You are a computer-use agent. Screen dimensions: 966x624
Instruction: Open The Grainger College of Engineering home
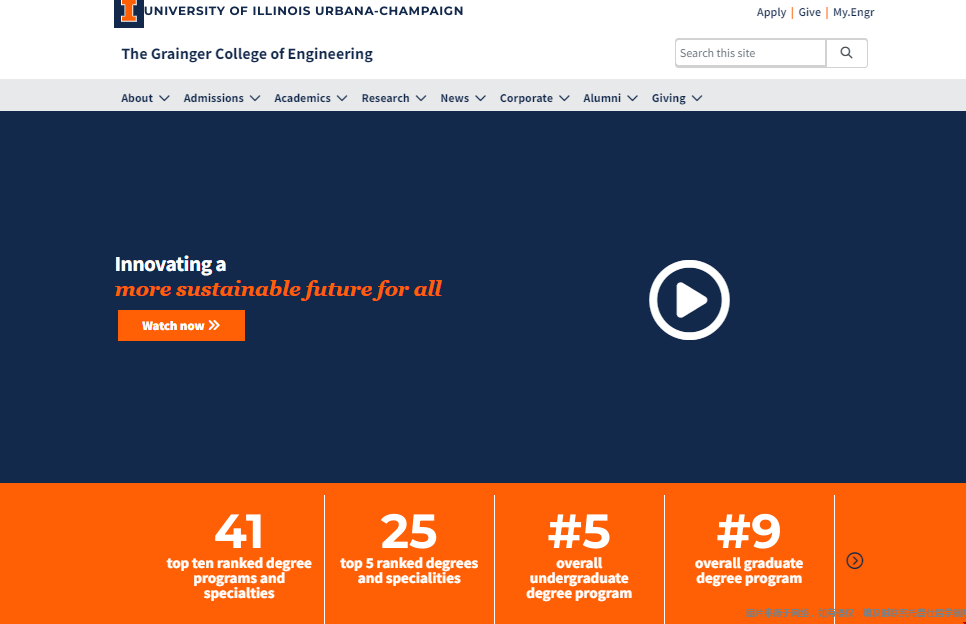coord(247,54)
